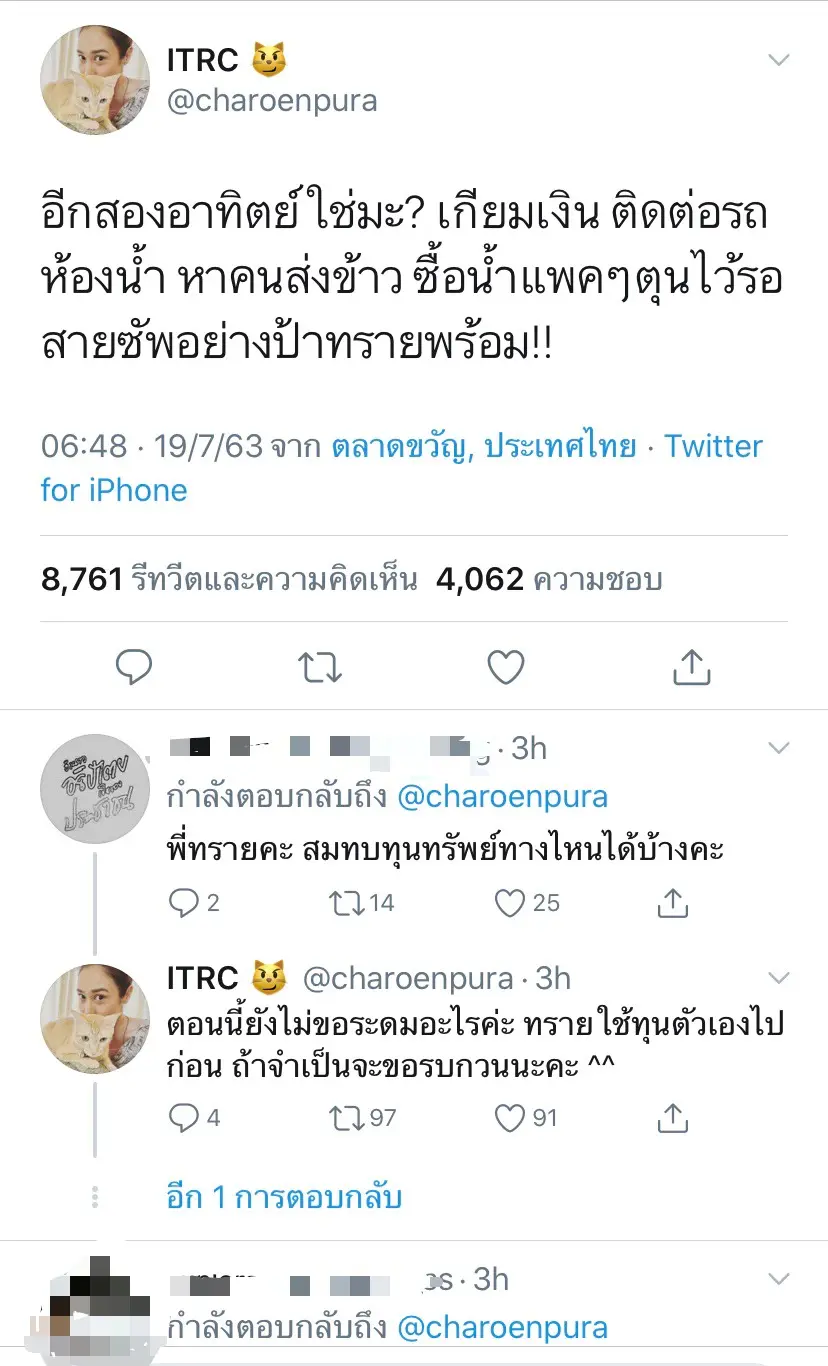Retweet the main ITRC tweet
This screenshot has width=828, height=1366.
pyautogui.click(x=320, y=668)
